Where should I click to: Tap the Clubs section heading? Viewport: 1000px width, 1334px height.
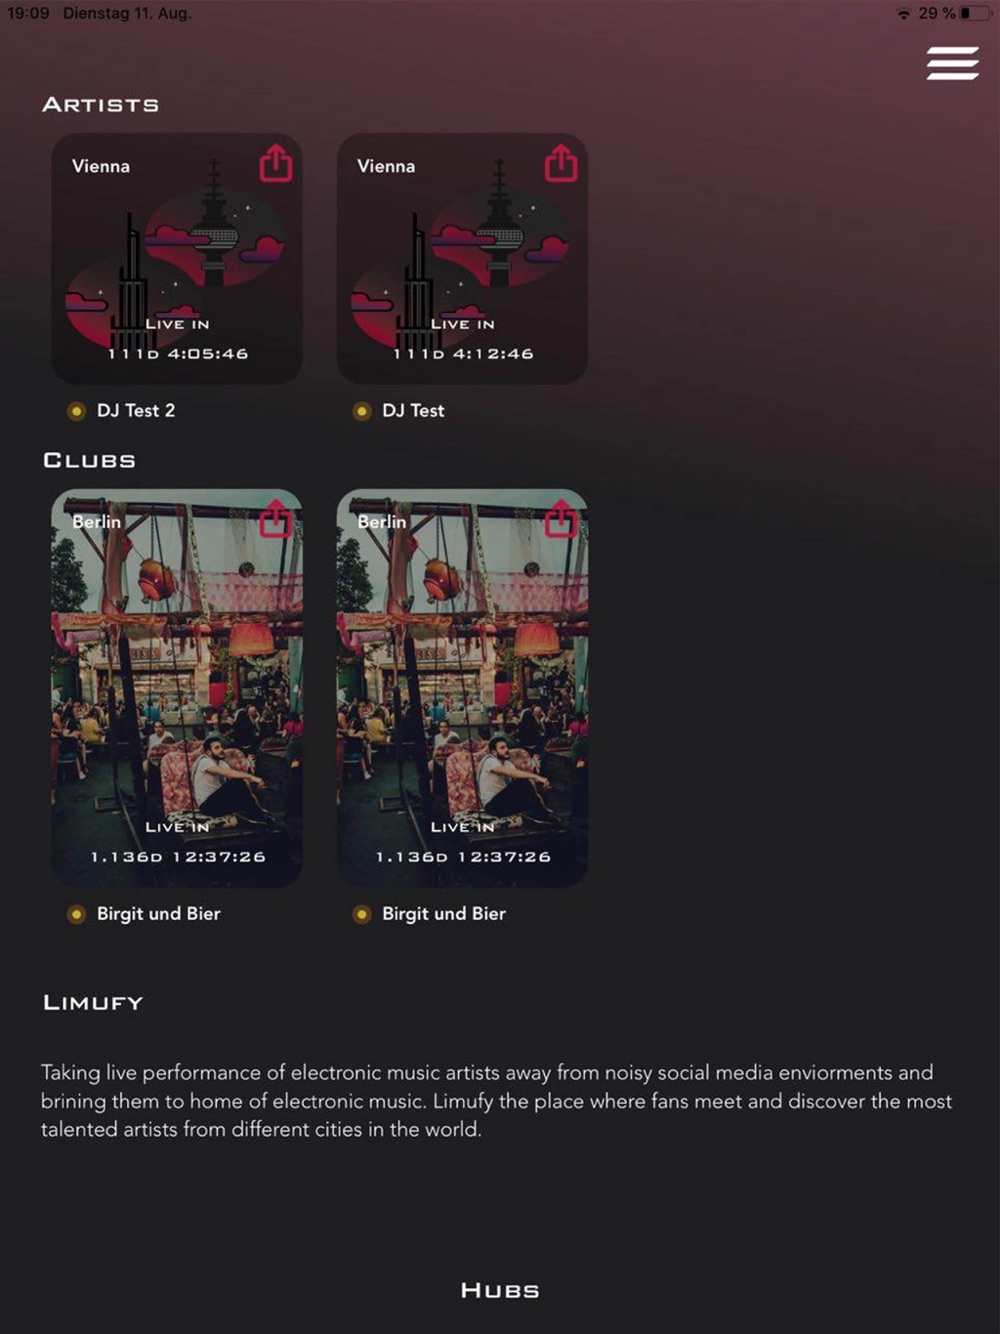click(x=90, y=461)
